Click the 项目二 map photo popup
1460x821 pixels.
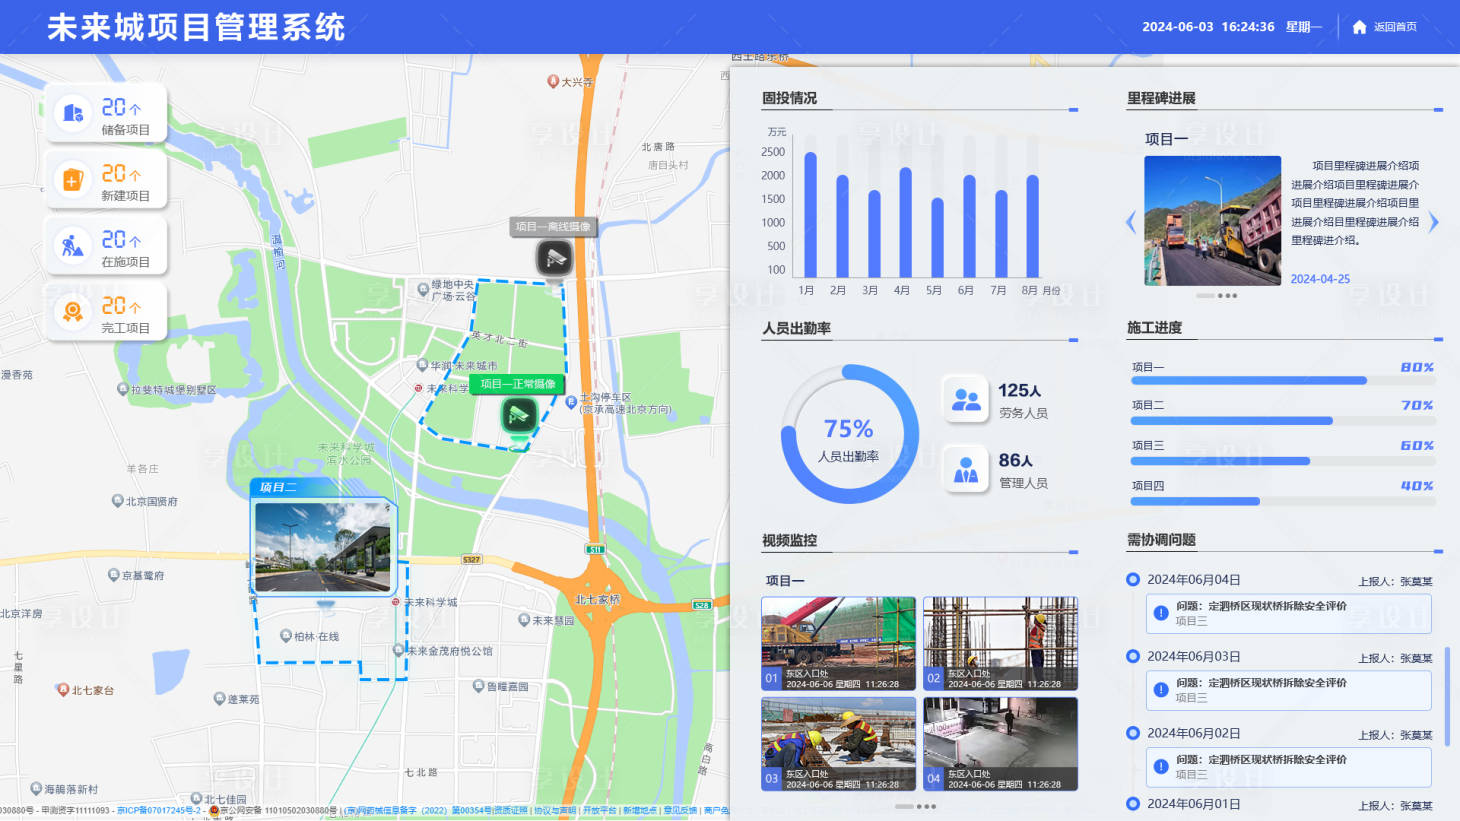[x=323, y=547]
